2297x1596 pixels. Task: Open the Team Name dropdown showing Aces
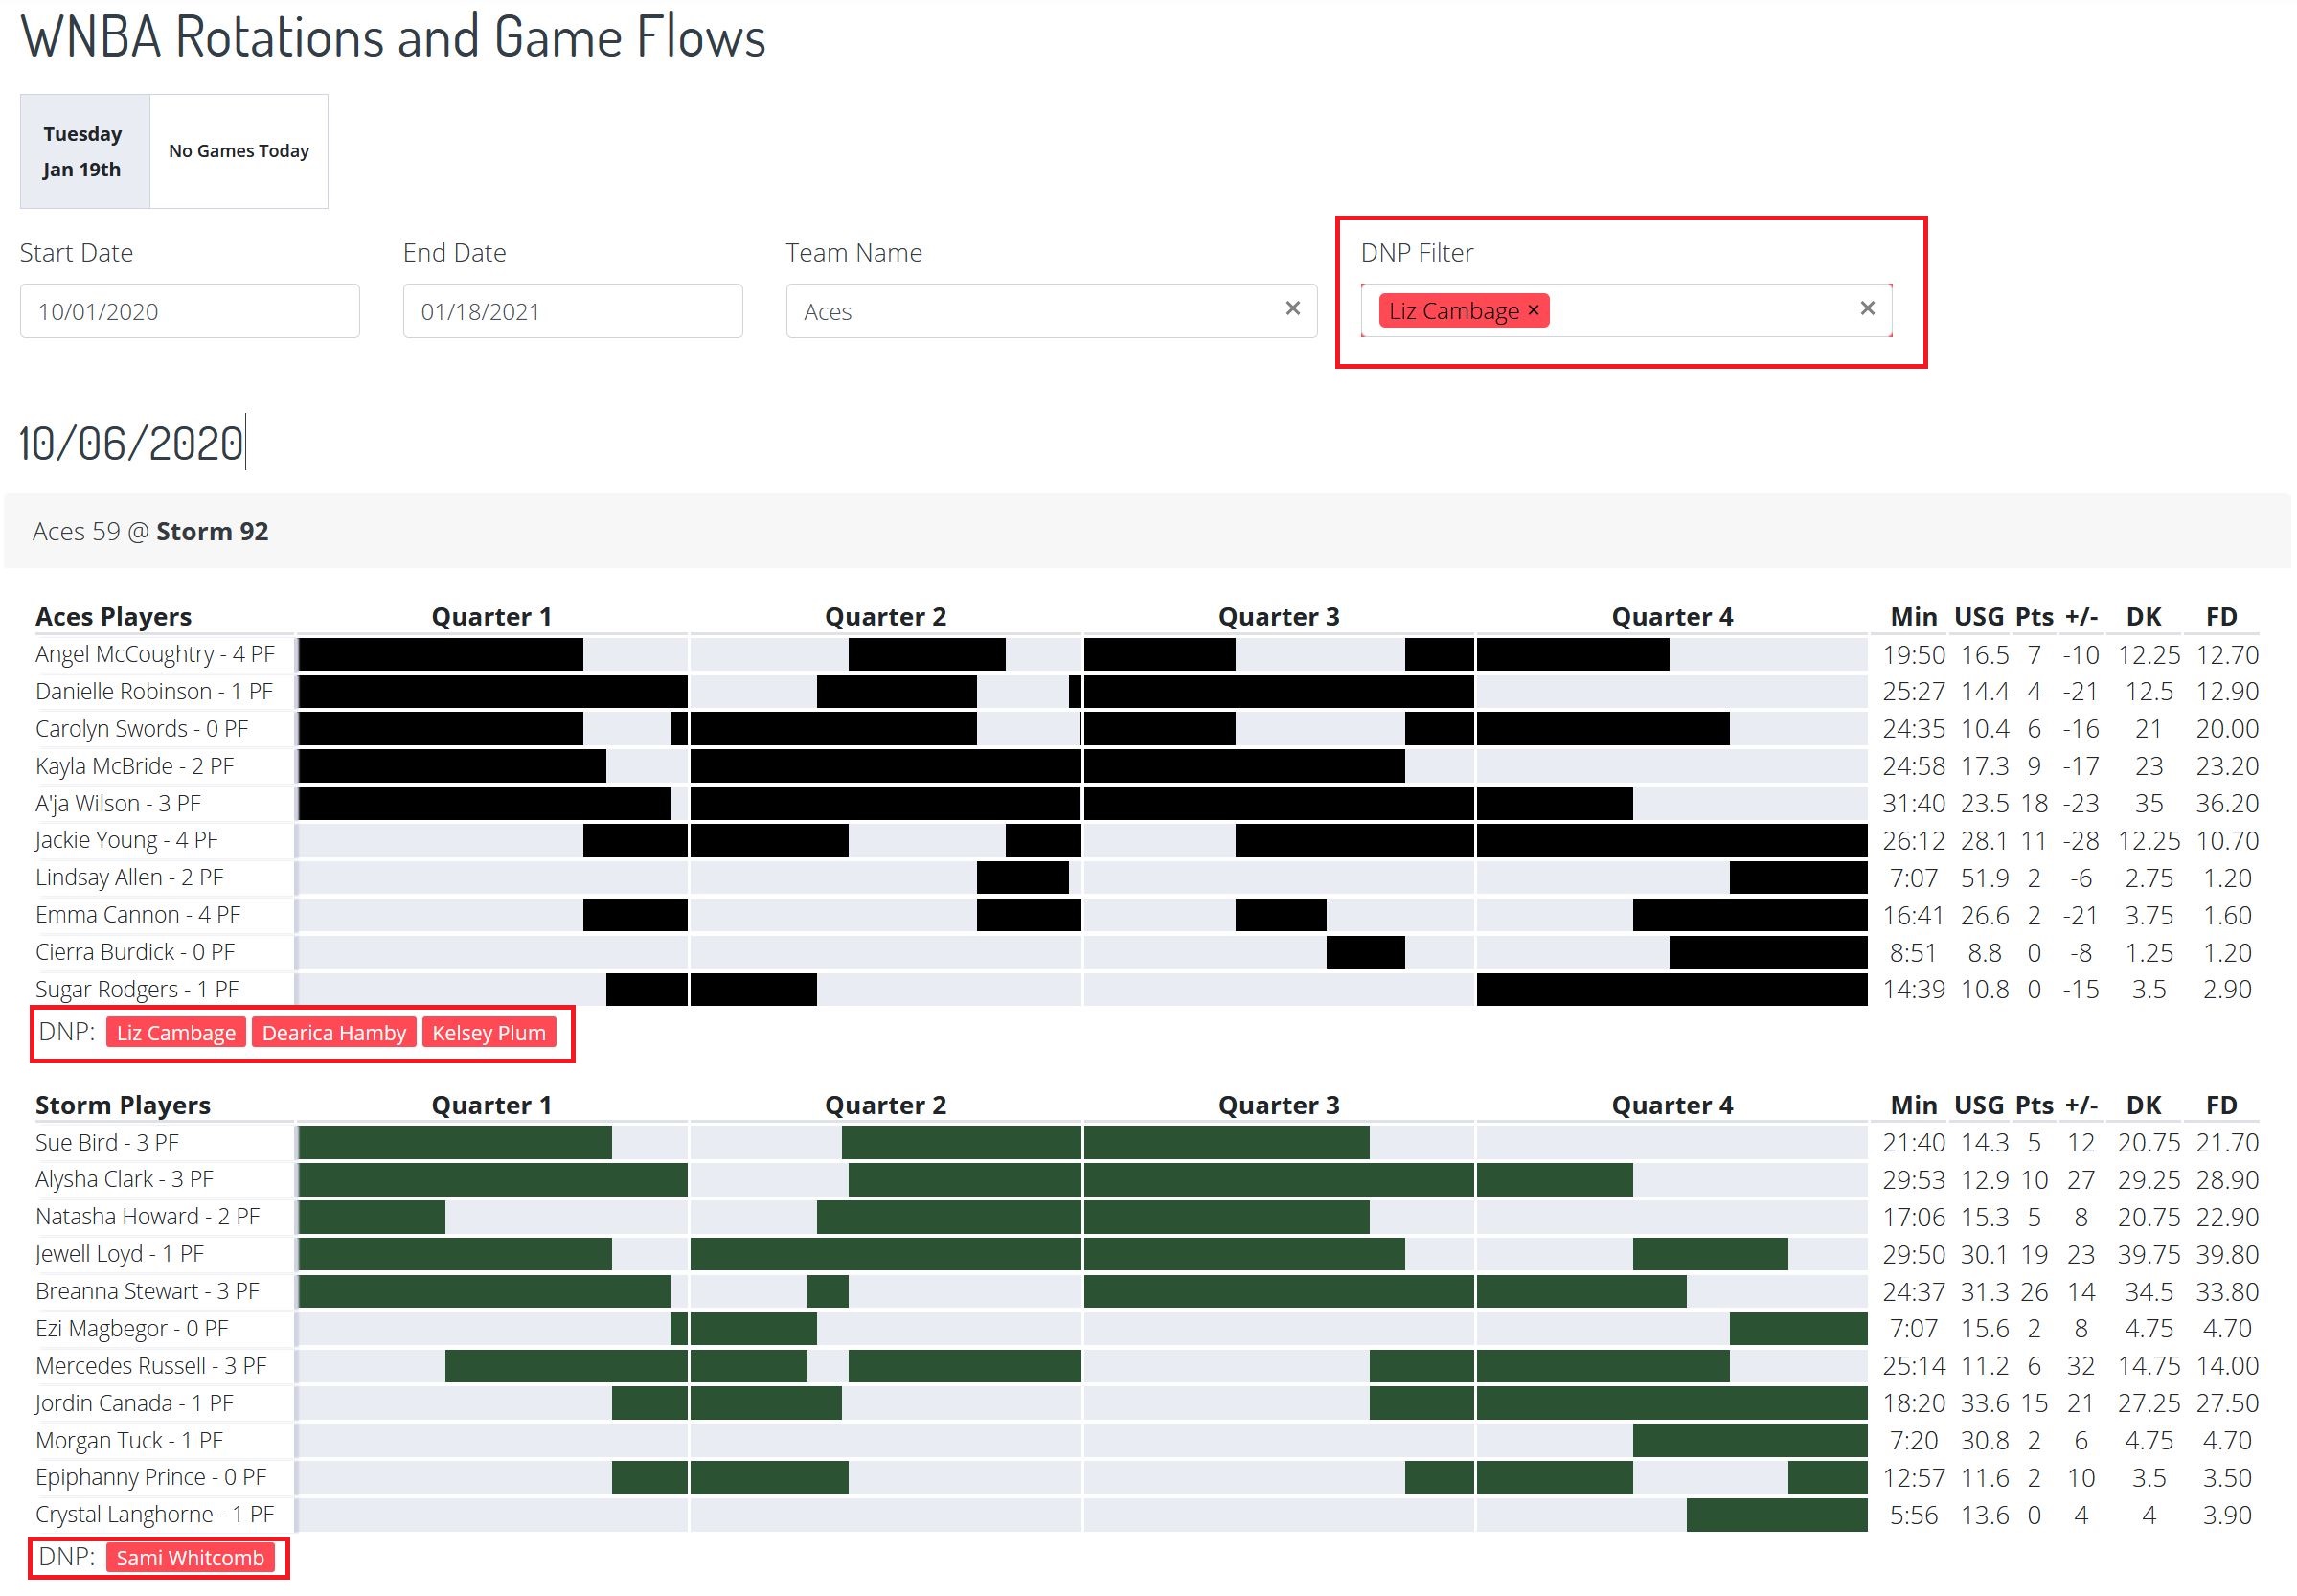click(x=1051, y=311)
